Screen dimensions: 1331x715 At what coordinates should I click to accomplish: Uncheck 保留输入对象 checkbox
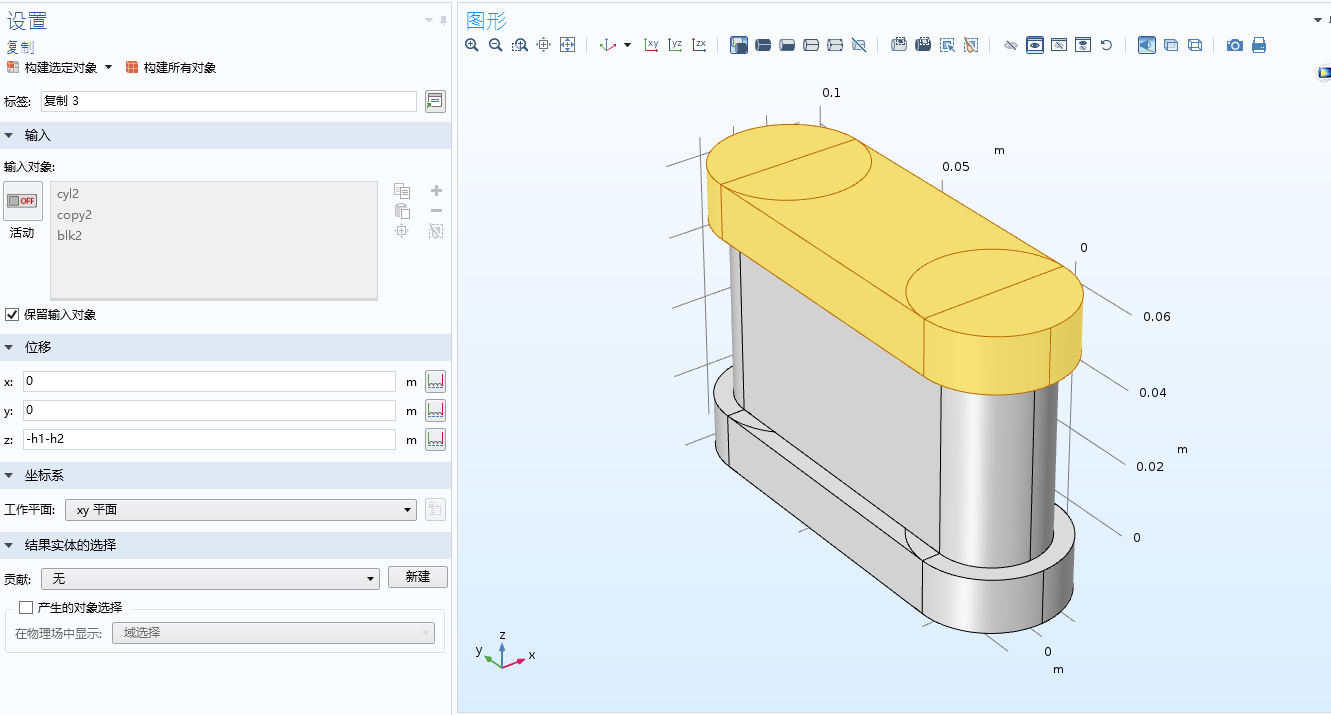(x=12, y=315)
